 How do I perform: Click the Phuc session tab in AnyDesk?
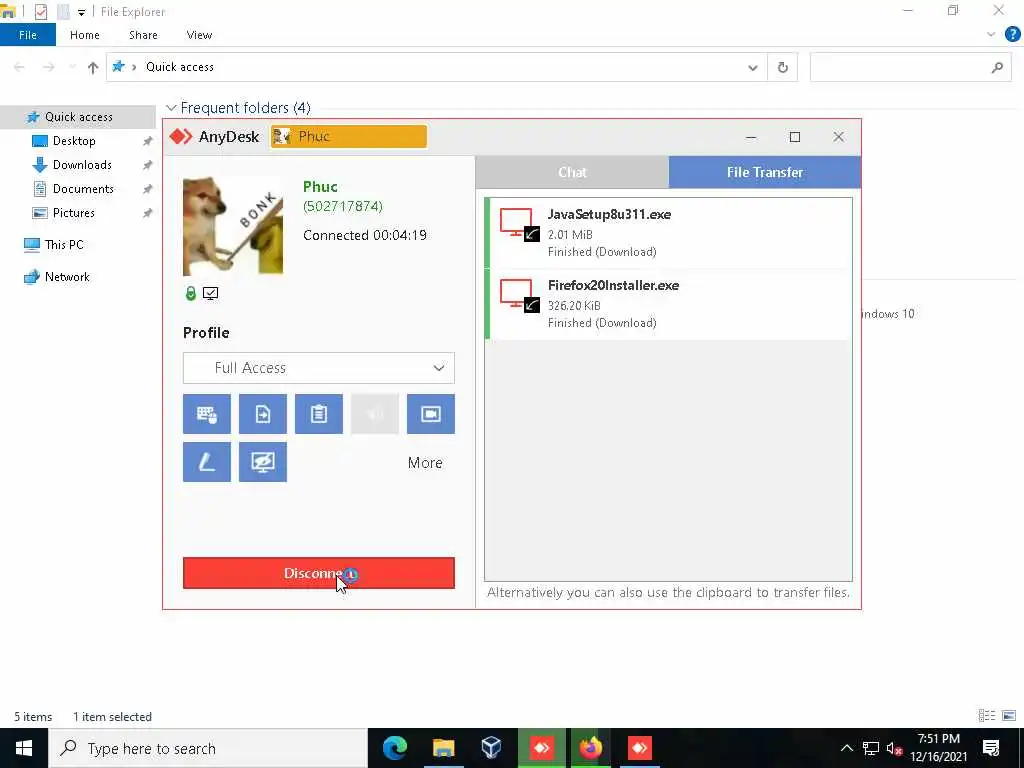point(349,136)
